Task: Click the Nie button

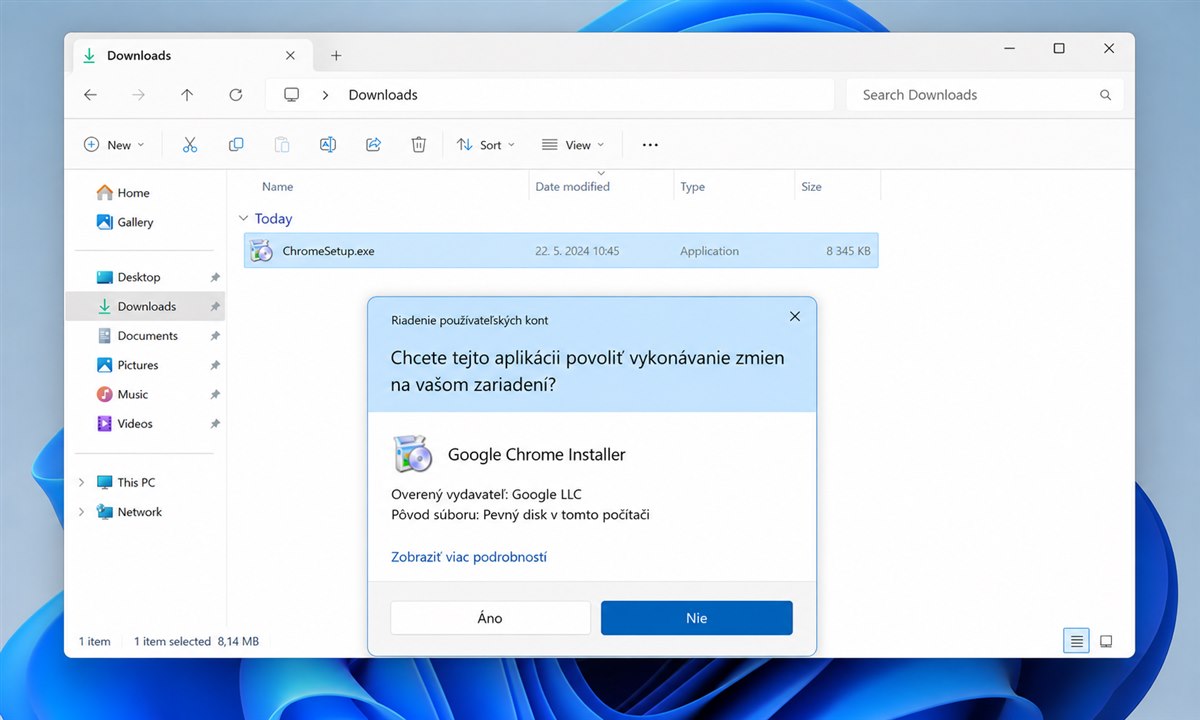Action: click(x=697, y=618)
